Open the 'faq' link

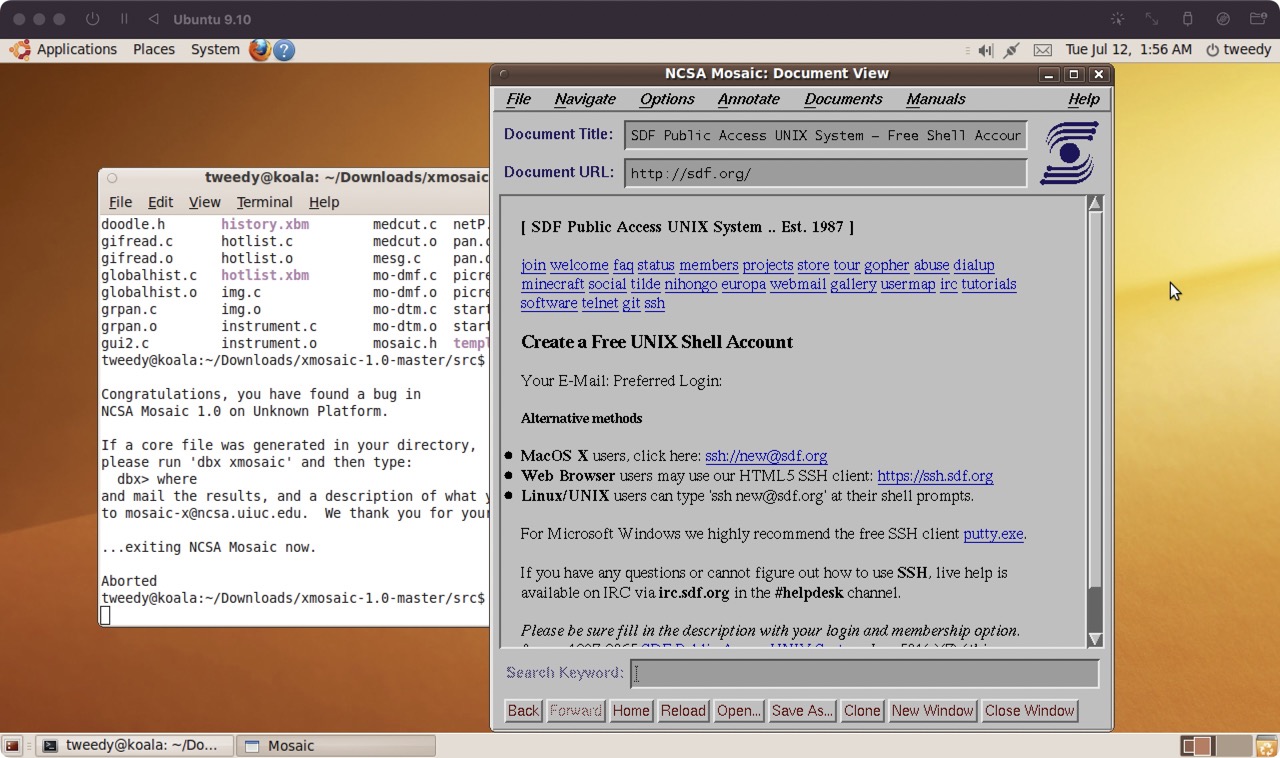coord(623,265)
